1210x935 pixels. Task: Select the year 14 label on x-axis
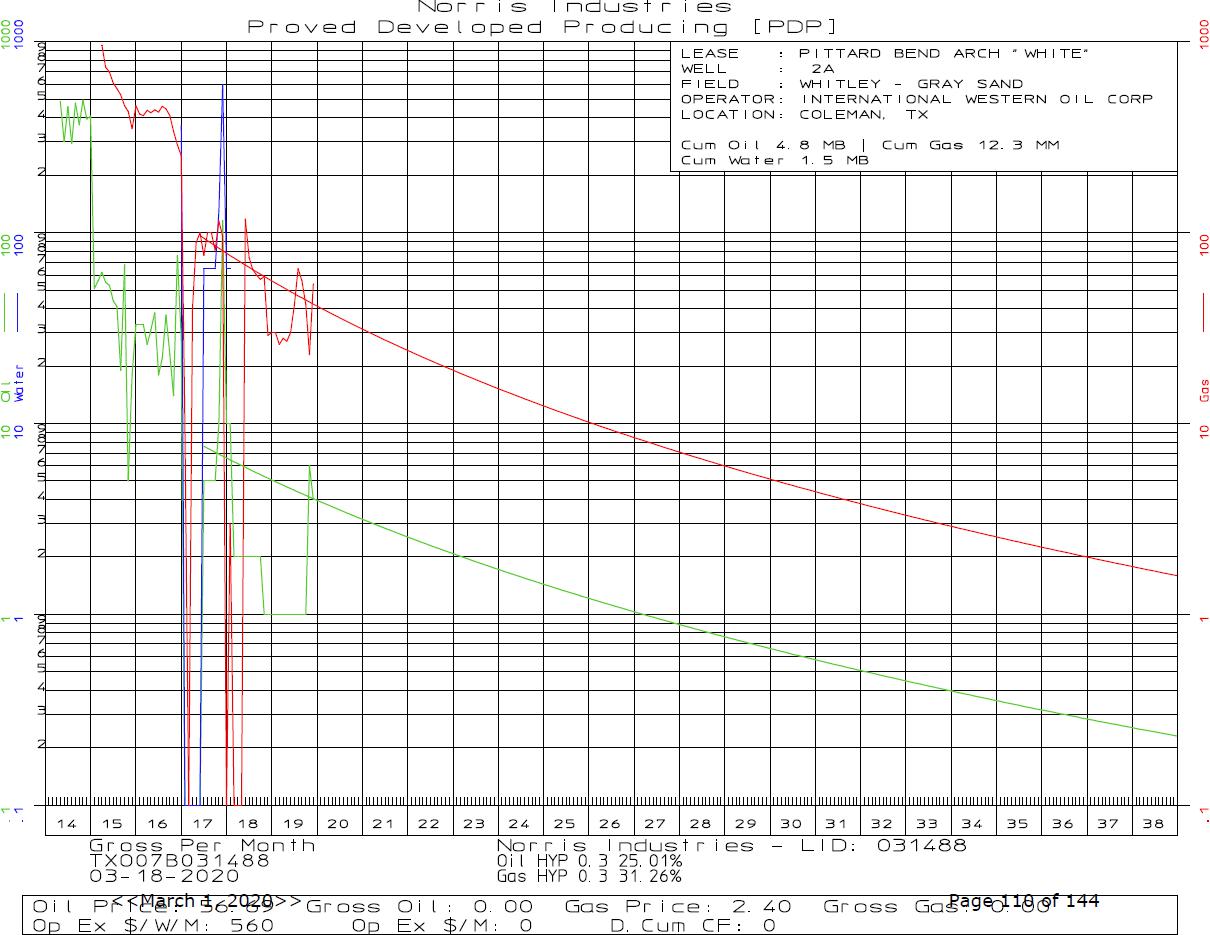67,824
